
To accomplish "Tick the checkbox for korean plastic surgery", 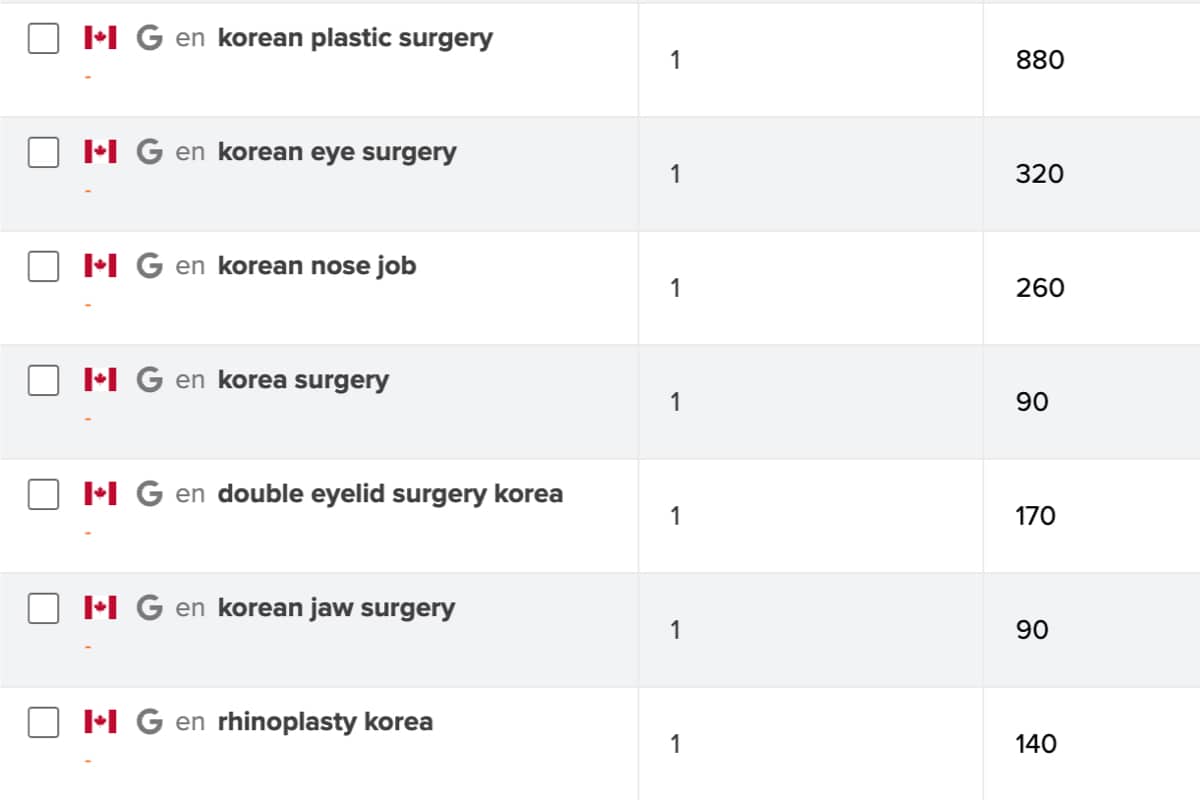I will click(x=43, y=39).
